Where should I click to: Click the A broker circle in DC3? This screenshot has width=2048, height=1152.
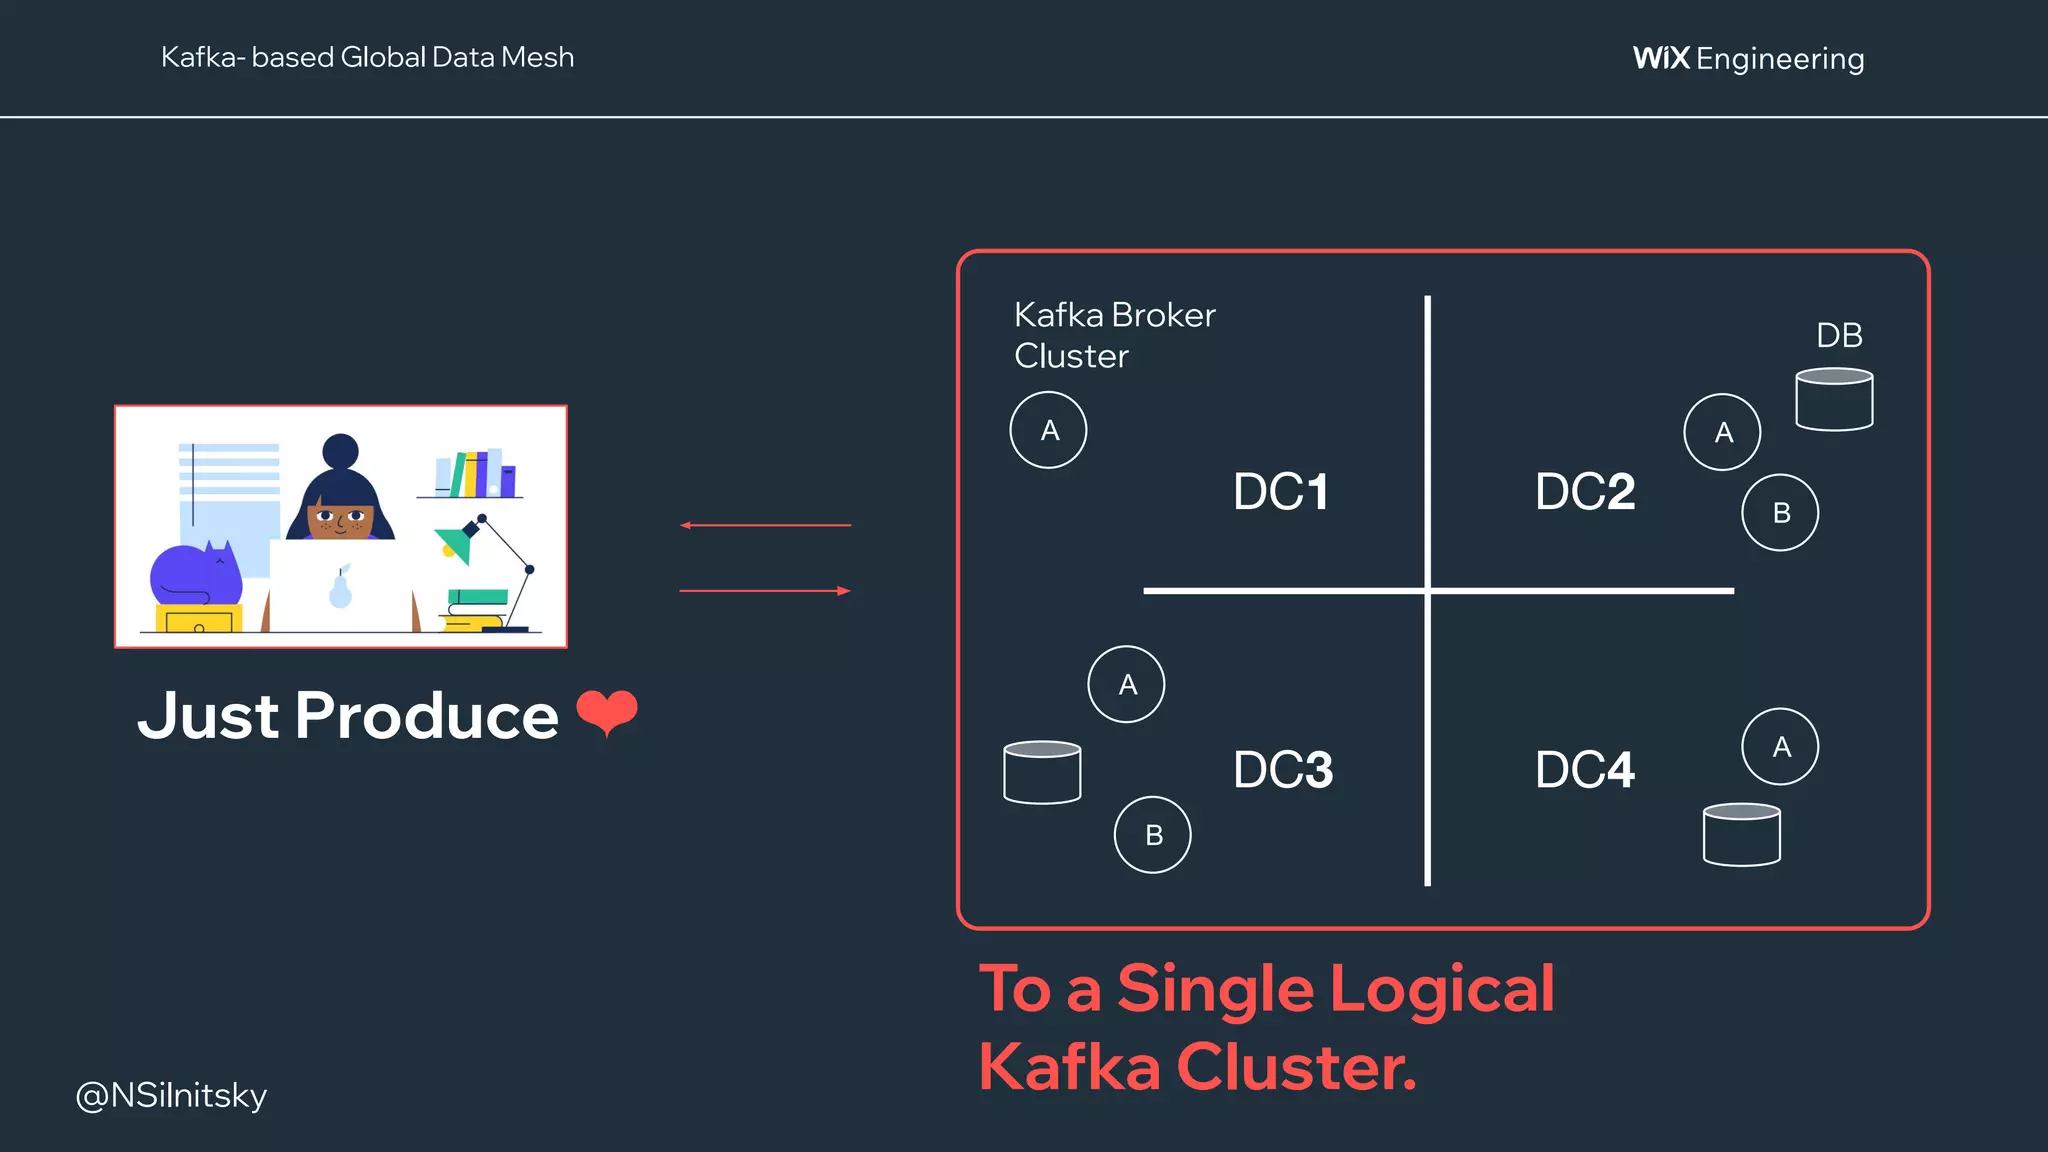1126,684
